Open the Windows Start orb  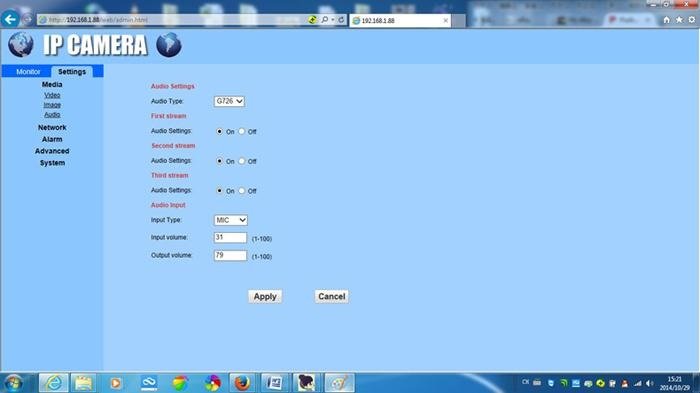pyautogui.click(x=13, y=383)
